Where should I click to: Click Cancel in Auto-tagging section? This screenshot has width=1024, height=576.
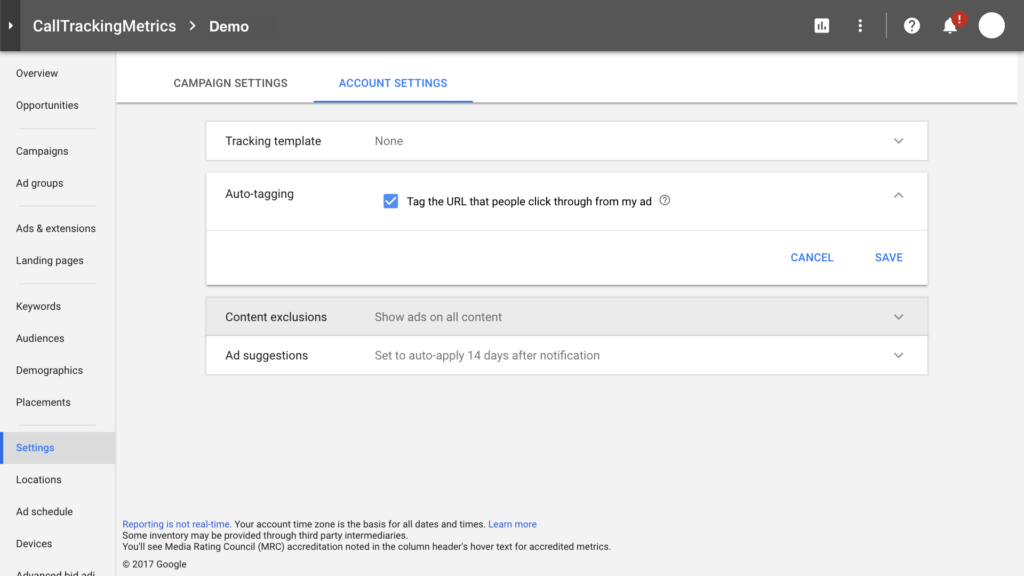[x=811, y=257]
